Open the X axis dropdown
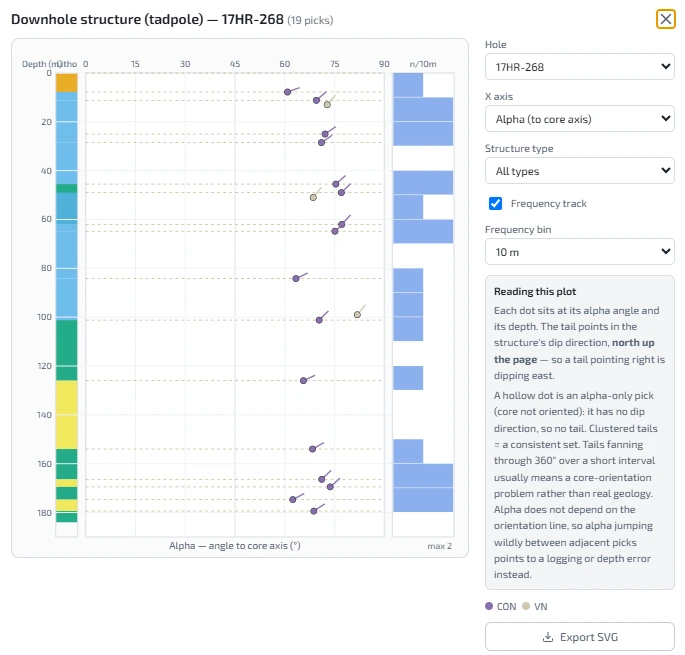This screenshot has width=685, height=655. tap(579, 119)
